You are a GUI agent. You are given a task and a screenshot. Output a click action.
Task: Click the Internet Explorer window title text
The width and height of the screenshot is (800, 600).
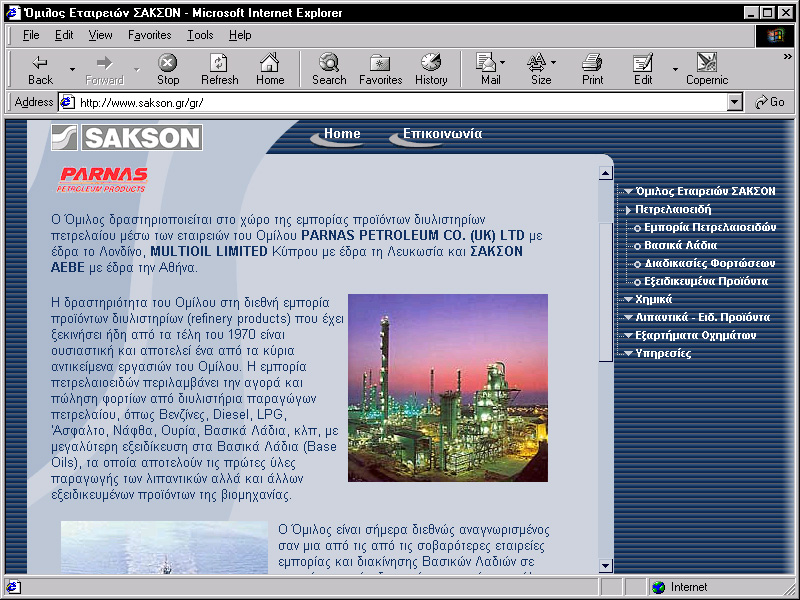point(183,12)
